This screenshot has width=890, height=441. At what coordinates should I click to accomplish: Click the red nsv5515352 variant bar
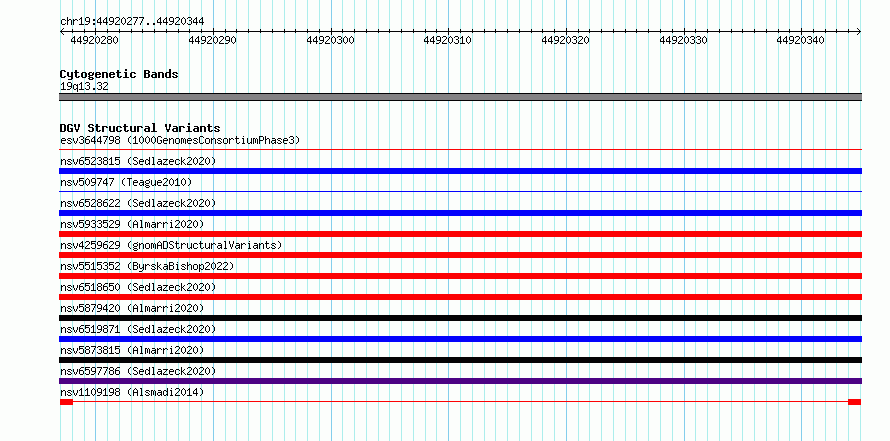pos(460,276)
